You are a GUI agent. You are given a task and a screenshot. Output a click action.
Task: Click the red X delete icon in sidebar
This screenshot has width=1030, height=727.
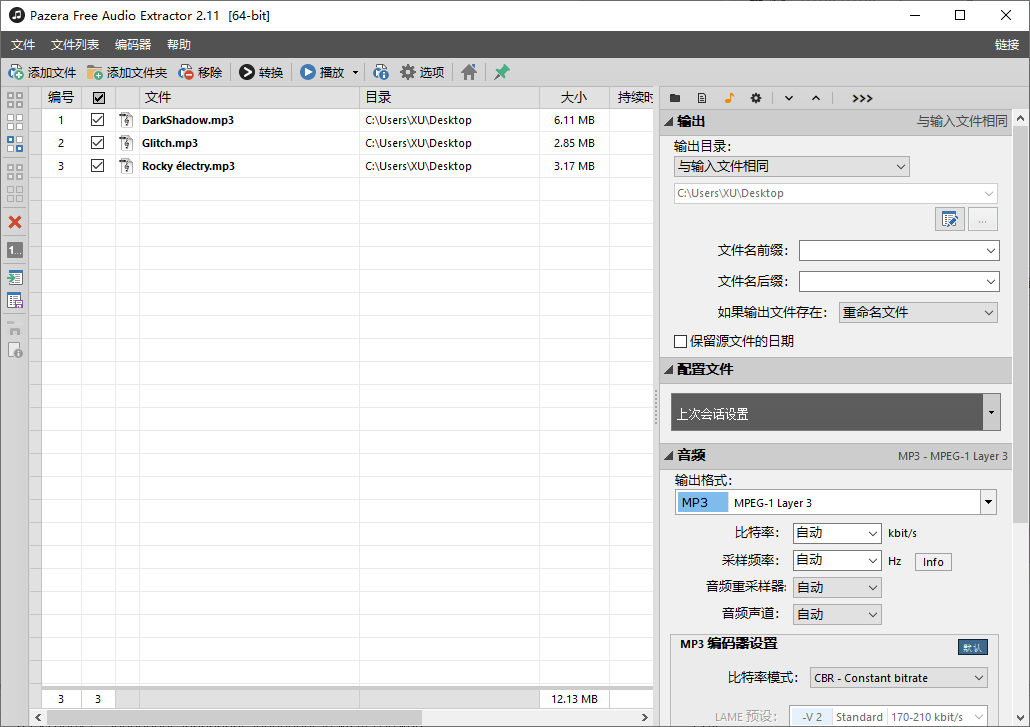click(x=15, y=222)
